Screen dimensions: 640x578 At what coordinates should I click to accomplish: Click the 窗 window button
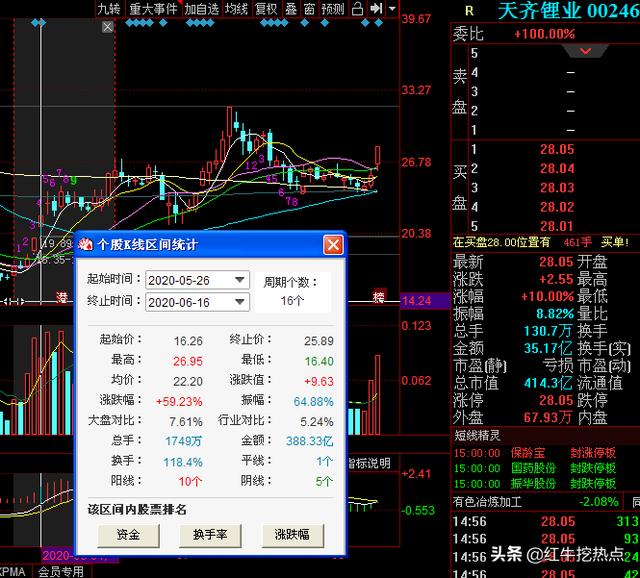309,9
